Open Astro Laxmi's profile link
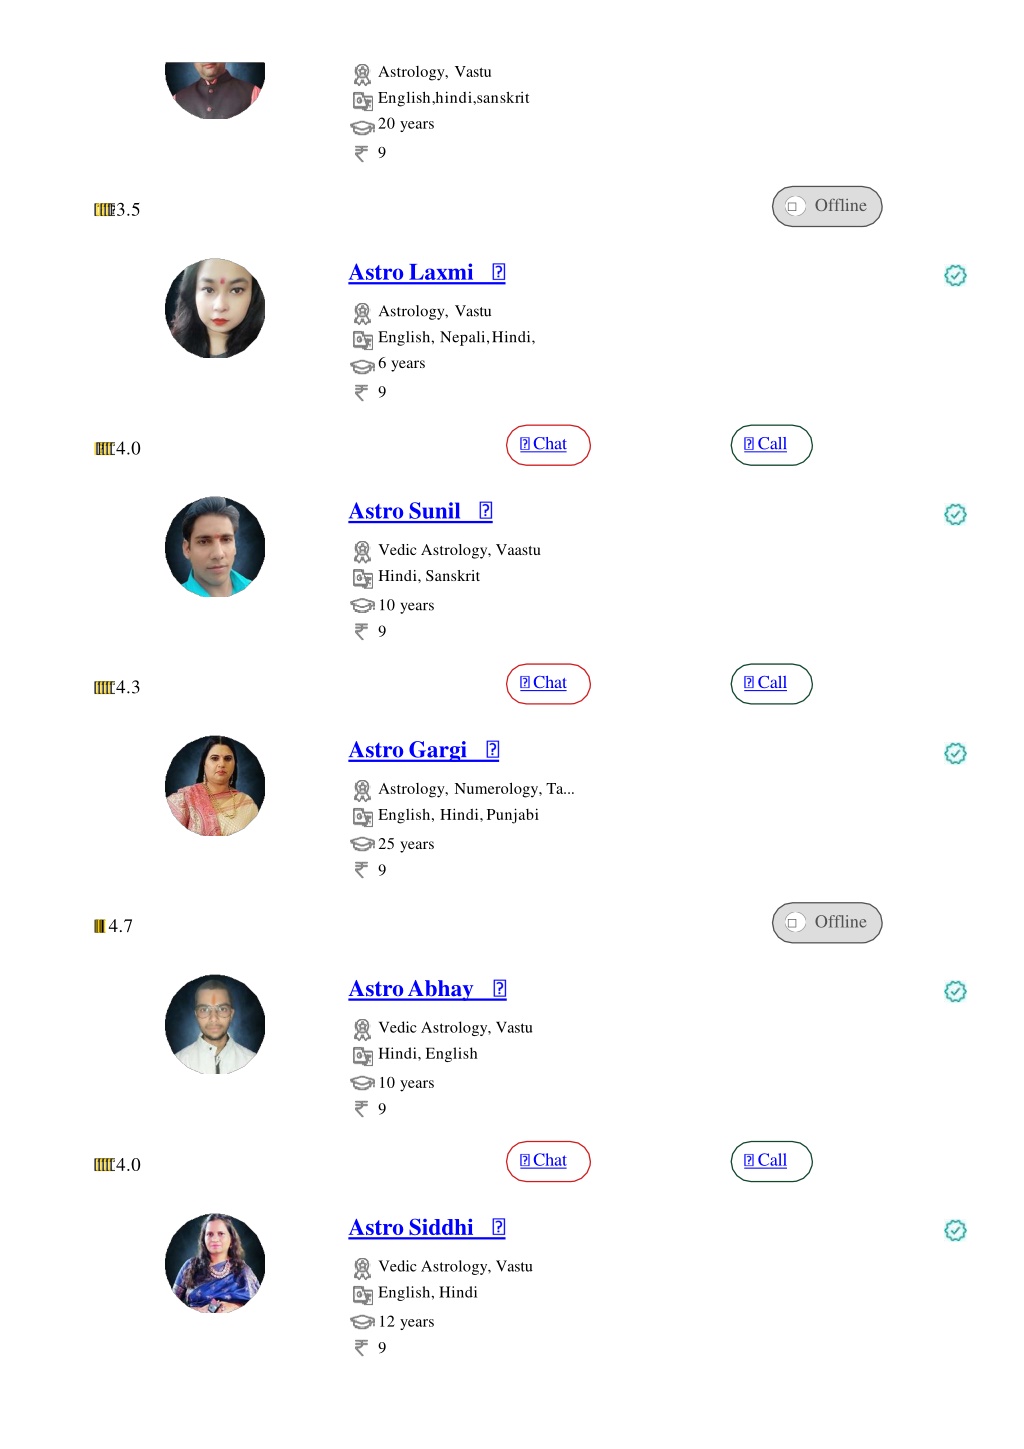This screenshot has width=1024, height=1449. point(427,272)
